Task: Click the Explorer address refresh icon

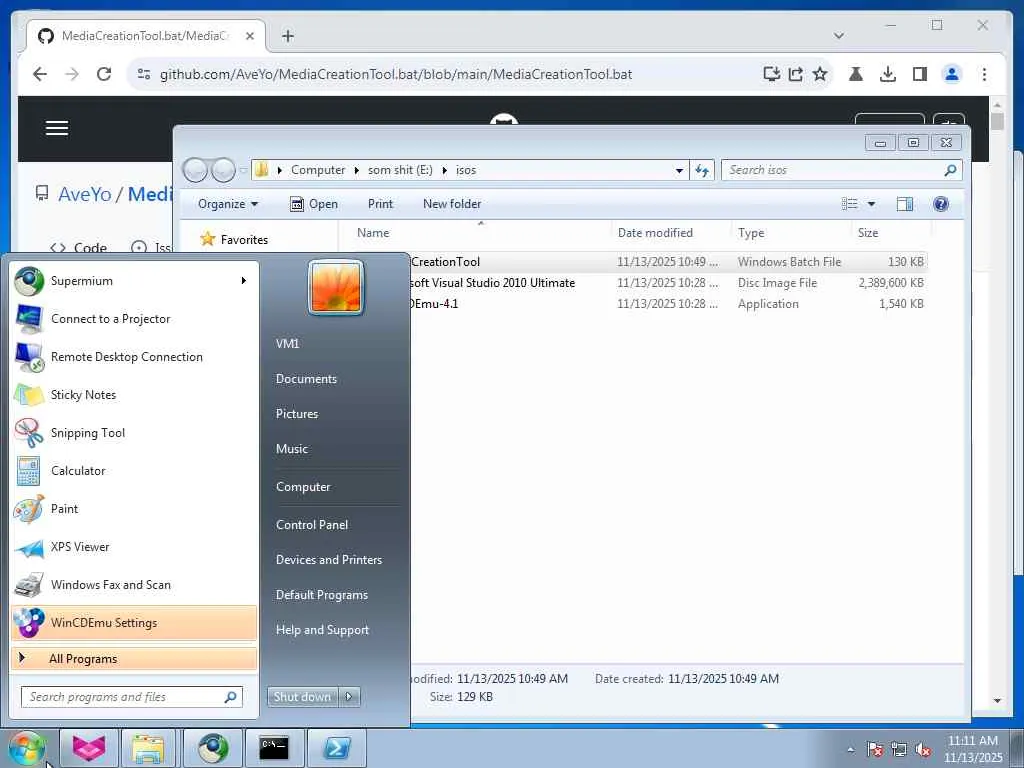Action: [x=702, y=170]
